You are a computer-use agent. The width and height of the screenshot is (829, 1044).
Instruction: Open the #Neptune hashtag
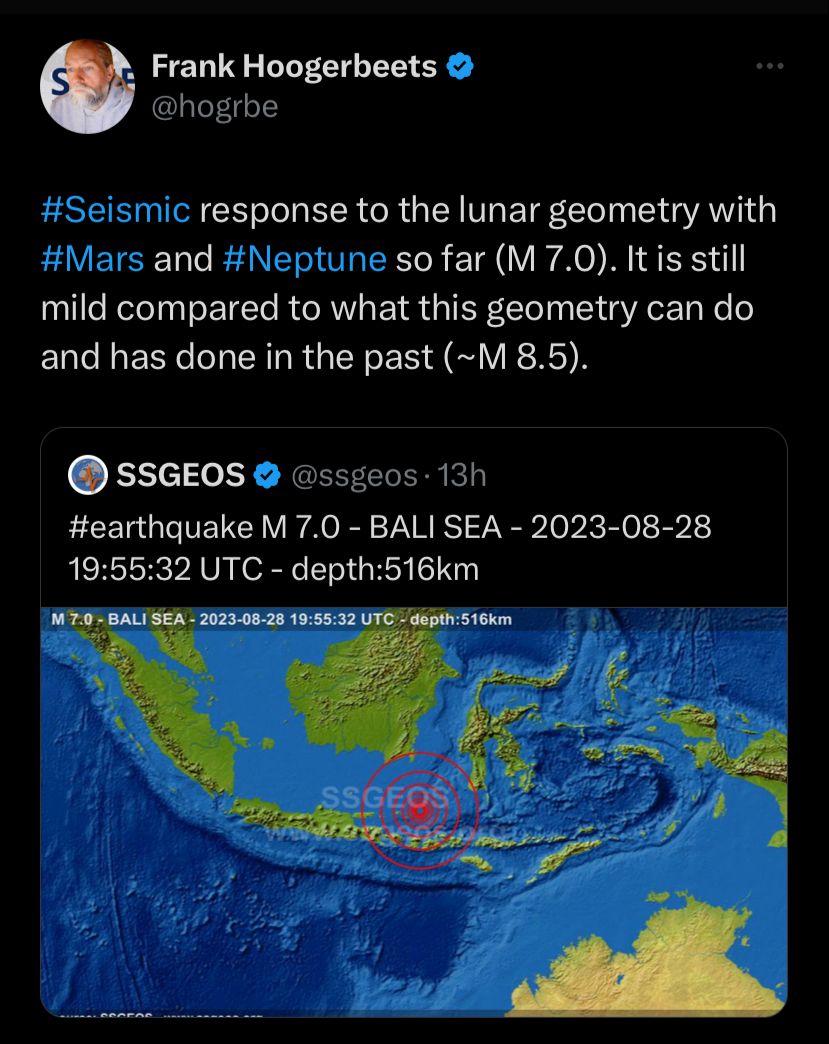coord(304,259)
